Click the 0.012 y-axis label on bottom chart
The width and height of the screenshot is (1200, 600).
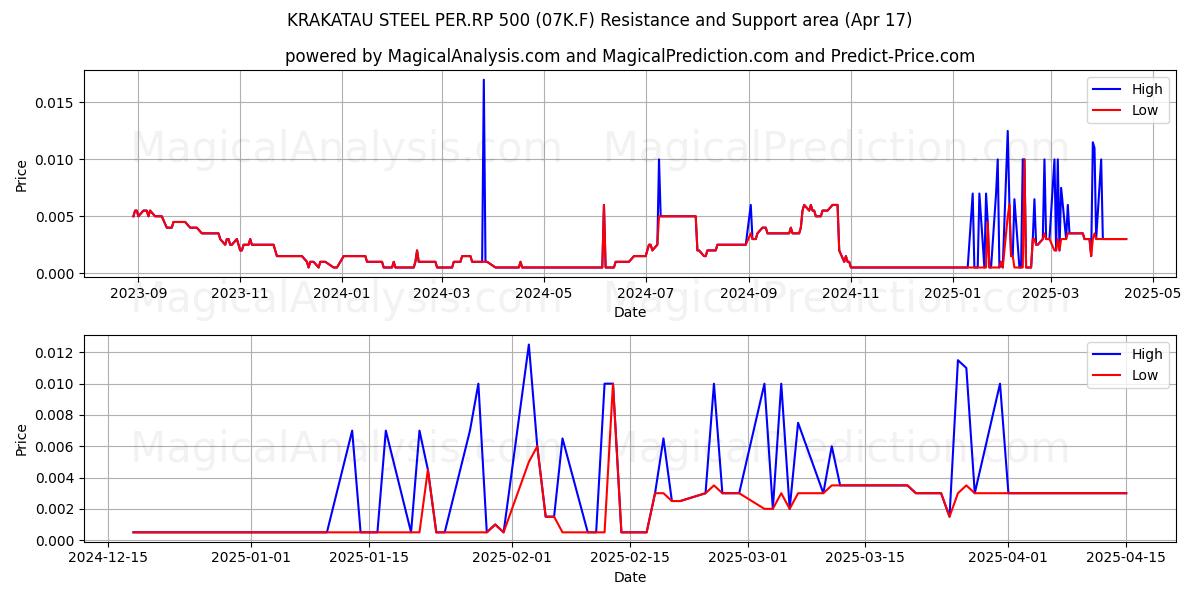(56, 353)
